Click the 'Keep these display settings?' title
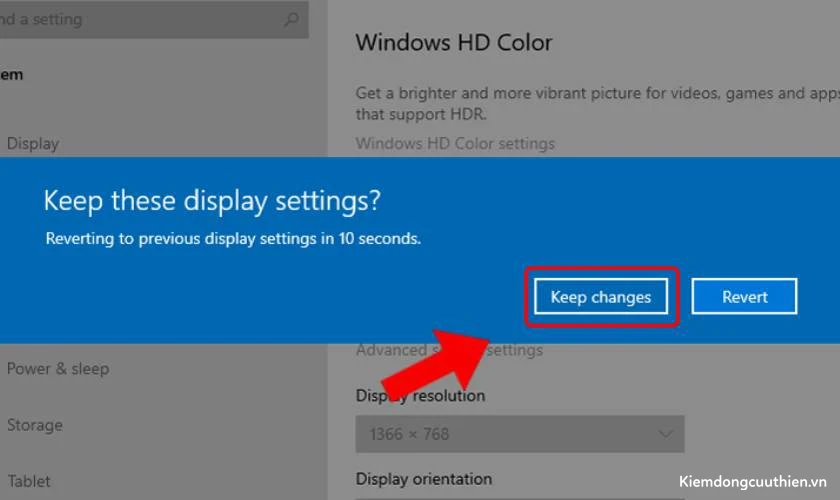 (x=212, y=202)
